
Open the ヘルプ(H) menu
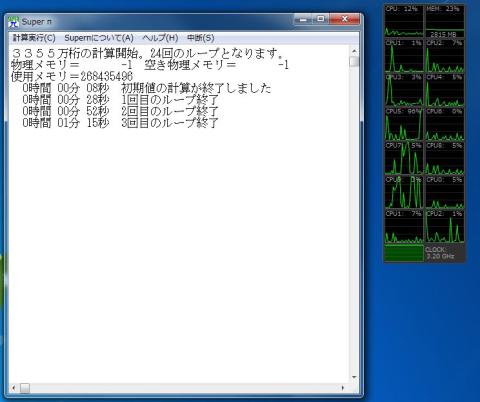[160, 38]
